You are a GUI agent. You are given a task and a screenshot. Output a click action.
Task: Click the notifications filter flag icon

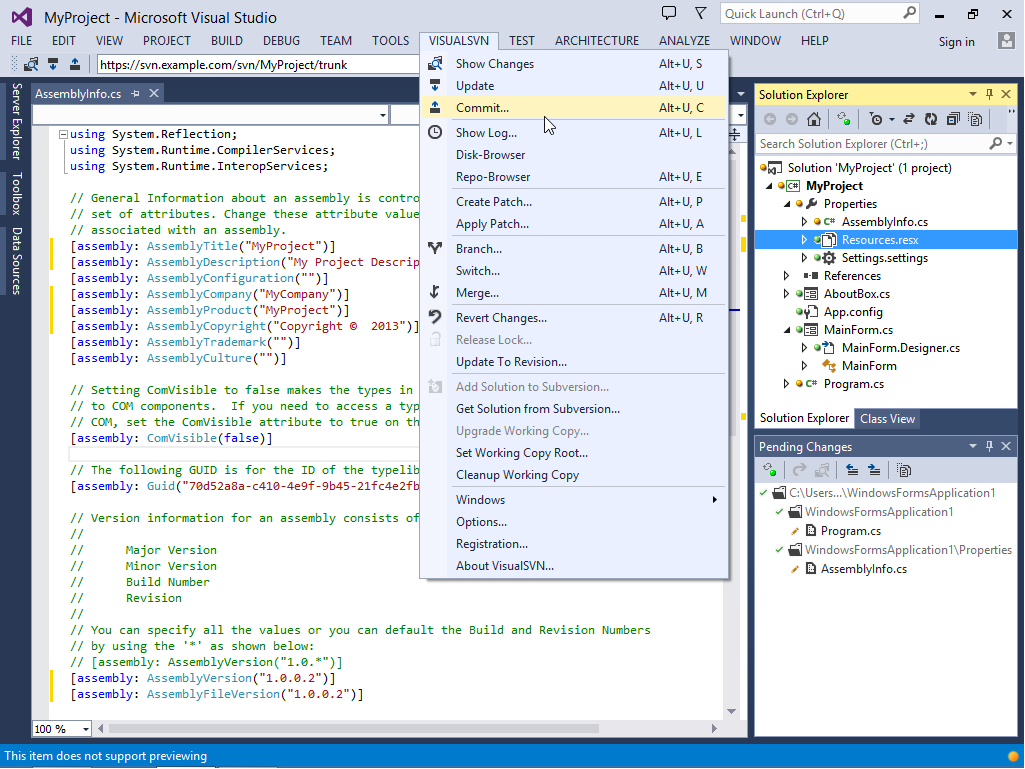tap(700, 13)
